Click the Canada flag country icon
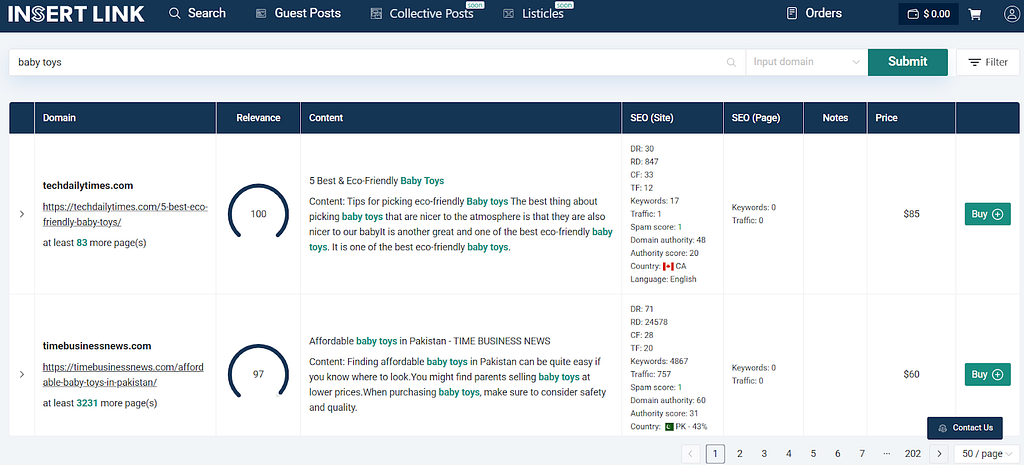This screenshot has width=1024, height=465. point(668,266)
